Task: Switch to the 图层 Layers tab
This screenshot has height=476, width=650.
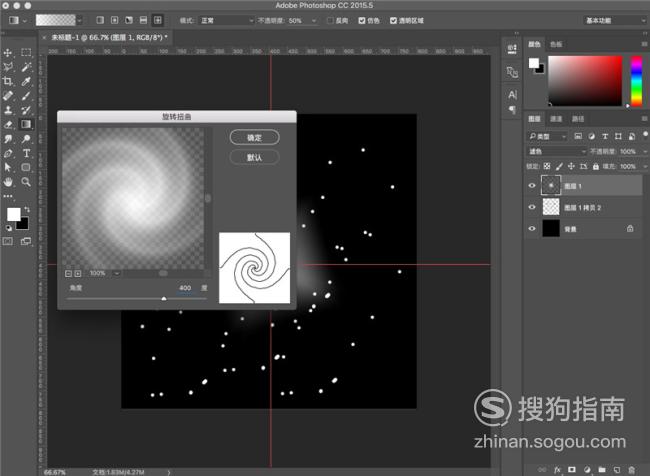Action: coord(534,119)
